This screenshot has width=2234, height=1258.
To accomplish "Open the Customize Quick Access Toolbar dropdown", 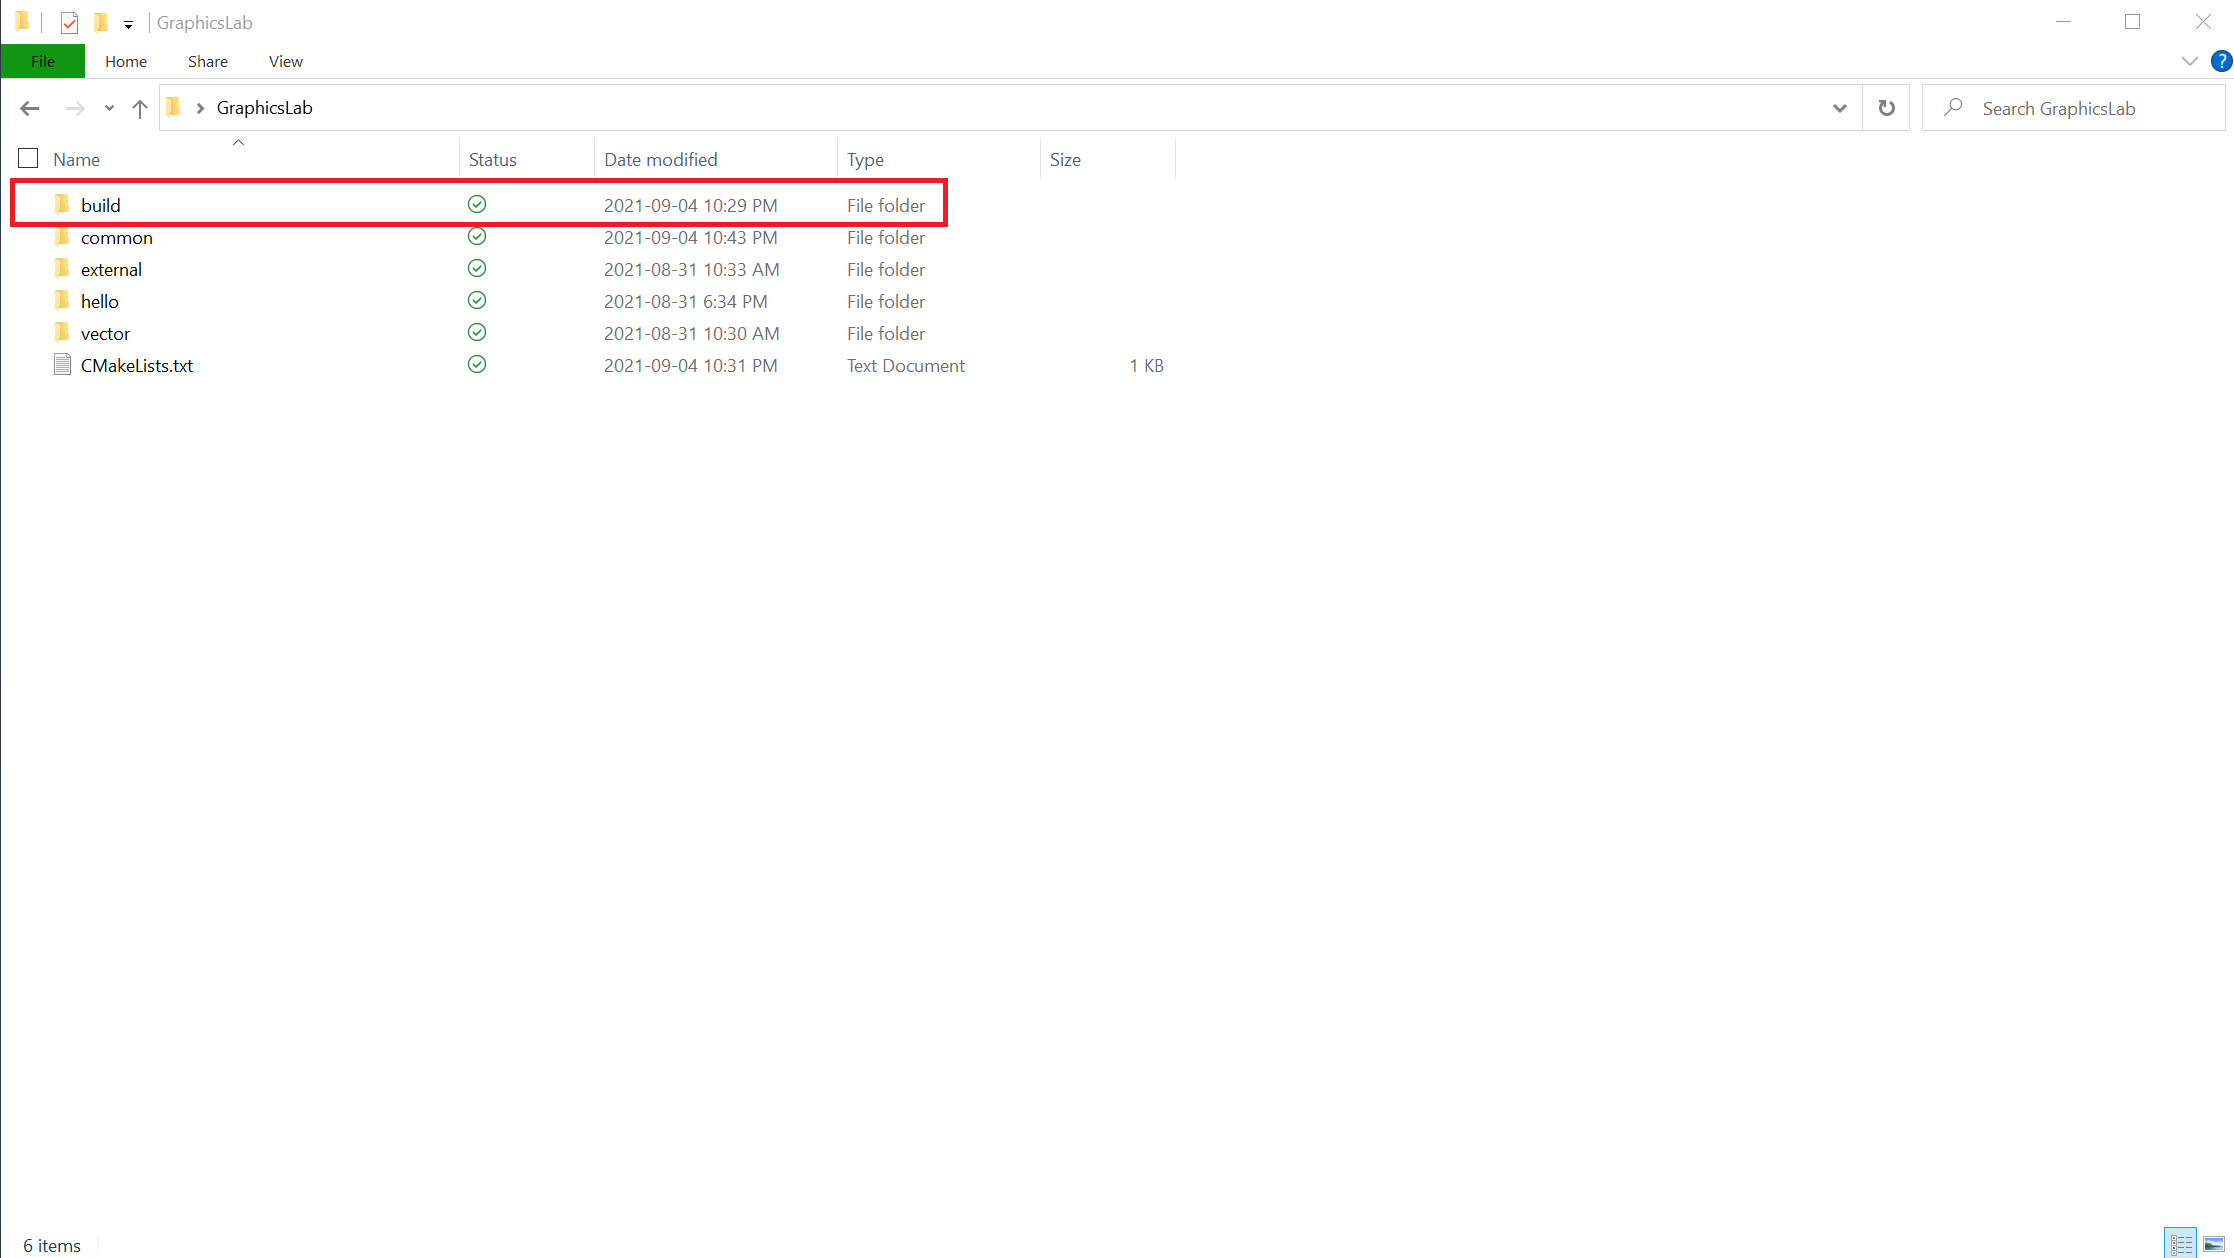I will (128, 23).
